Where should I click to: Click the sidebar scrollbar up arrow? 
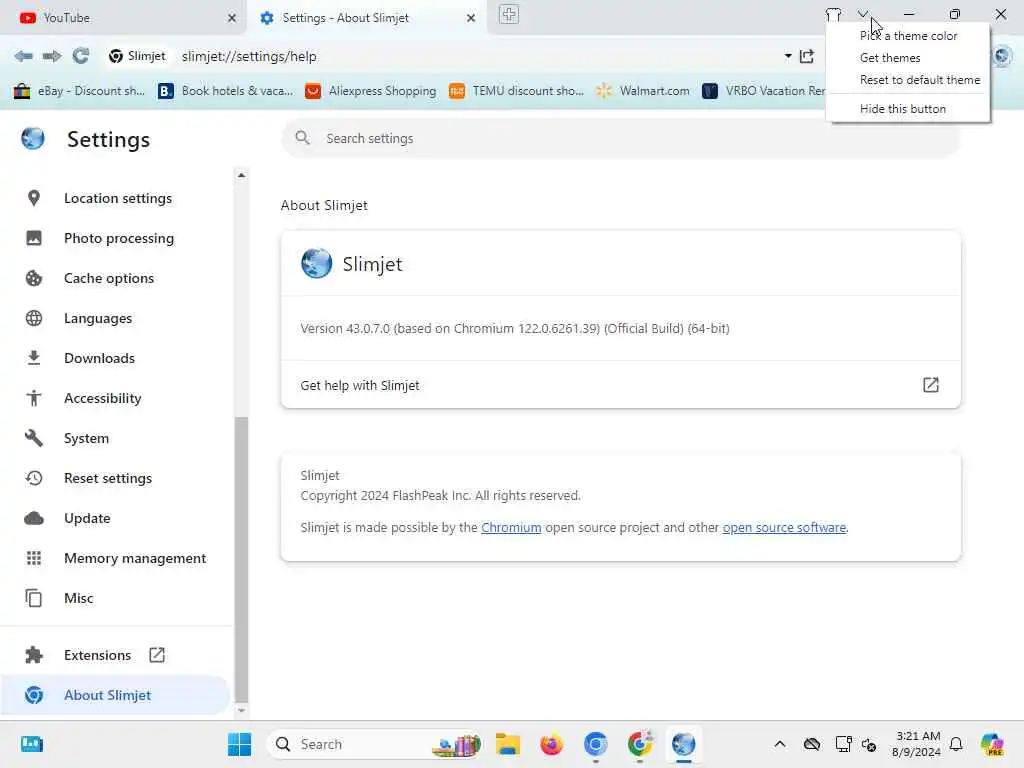coord(241,175)
